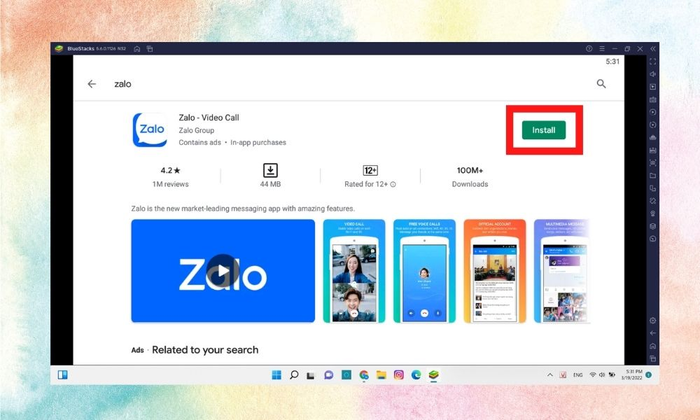Open File Explorer from the taskbar
Image resolution: width=700 pixels, height=420 pixels.
(x=381, y=375)
